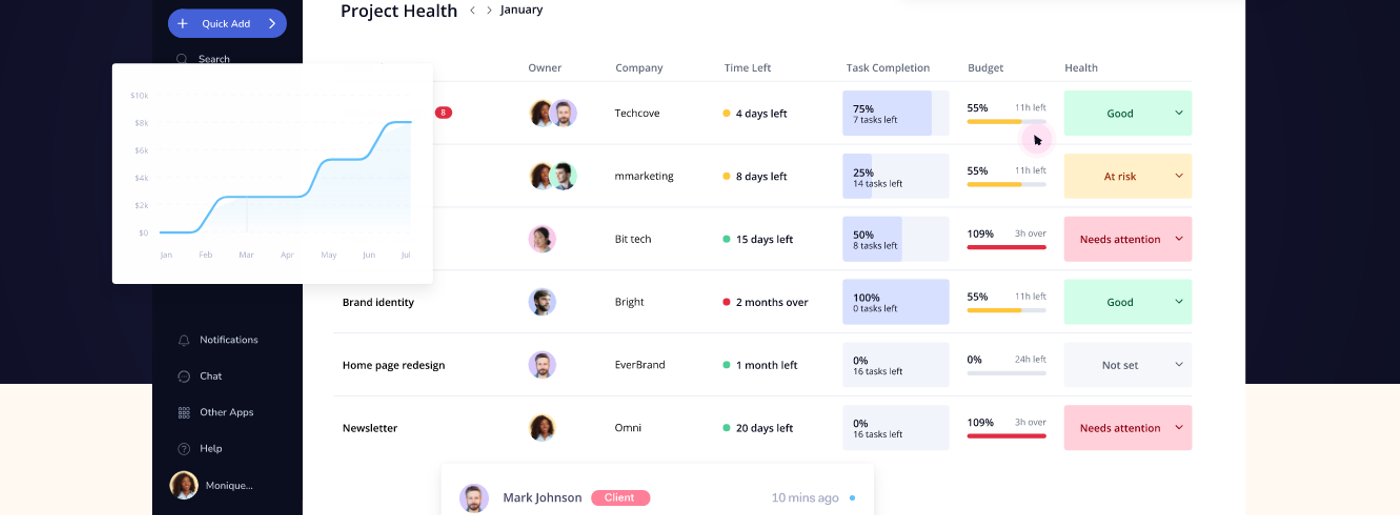1400x515 pixels.
Task: Click the Search magnifier icon
Action: (x=182, y=59)
